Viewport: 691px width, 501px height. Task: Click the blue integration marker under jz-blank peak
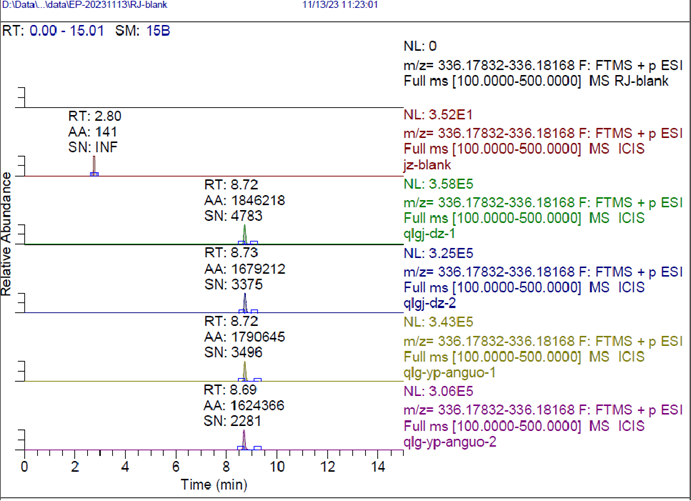click(94, 174)
